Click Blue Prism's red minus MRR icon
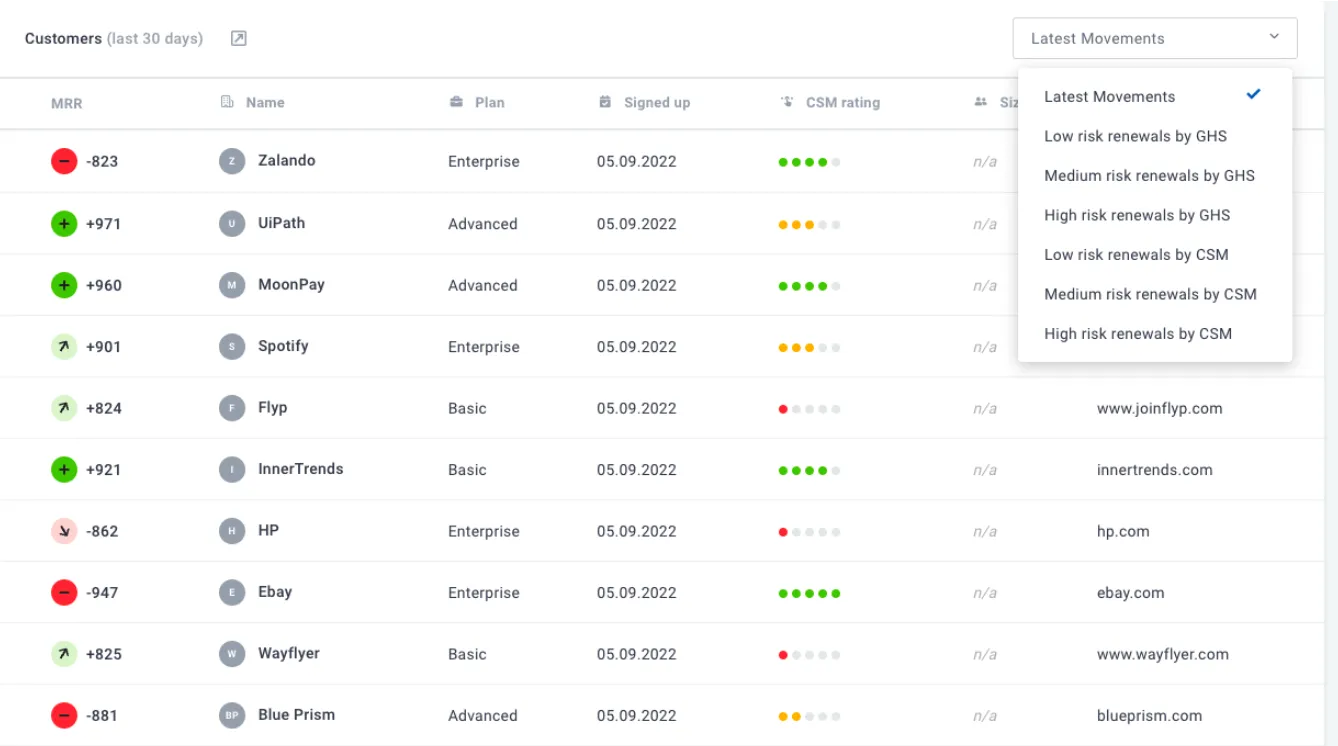The width and height of the screenshot is (1338, 746). coord(64,716)
